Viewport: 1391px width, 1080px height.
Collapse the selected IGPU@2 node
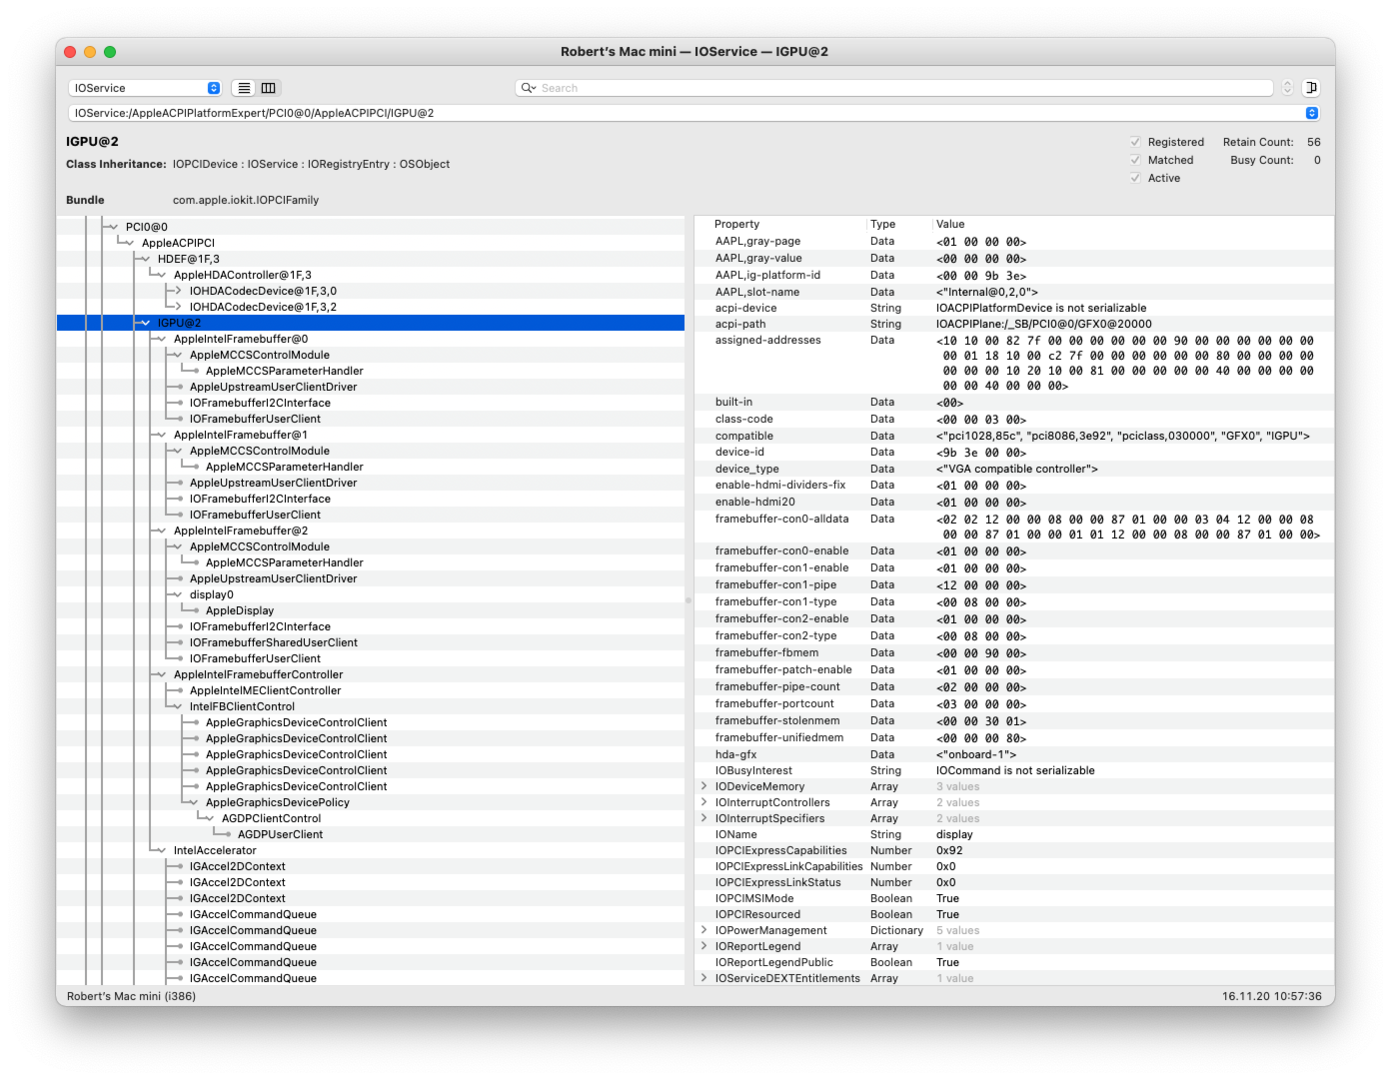click(145, 323)
